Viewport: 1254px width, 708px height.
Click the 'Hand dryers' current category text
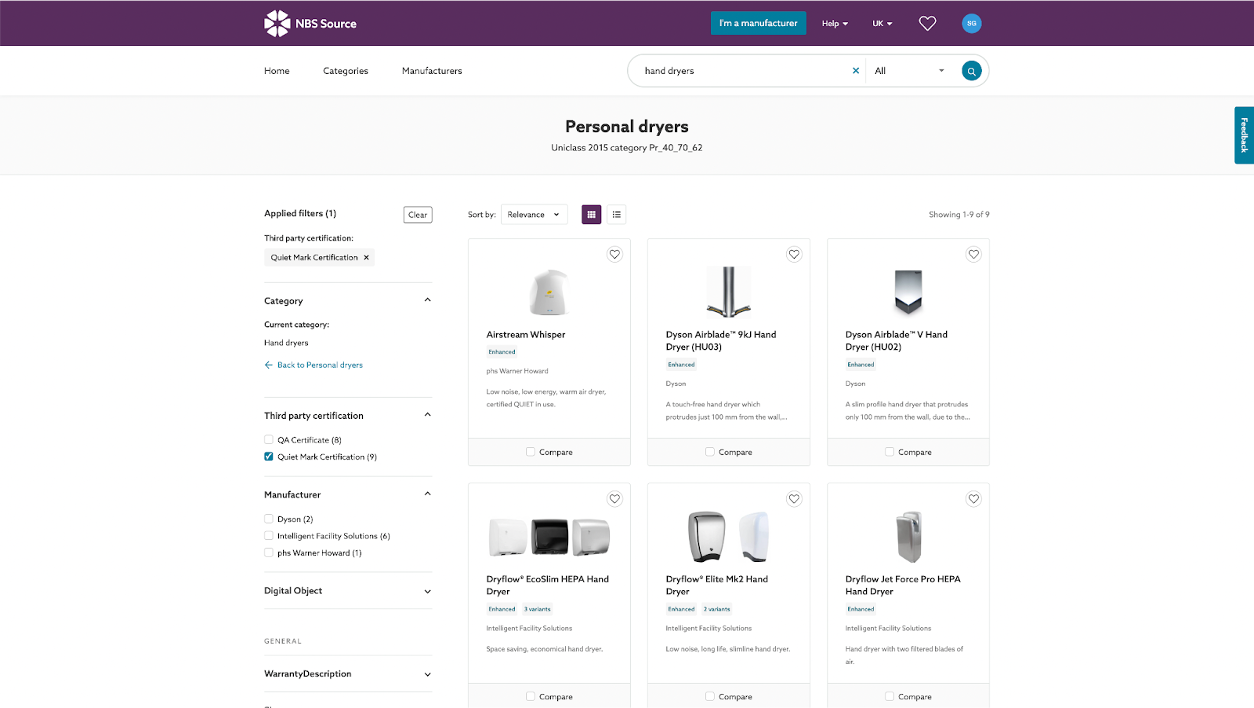point(286,343)
